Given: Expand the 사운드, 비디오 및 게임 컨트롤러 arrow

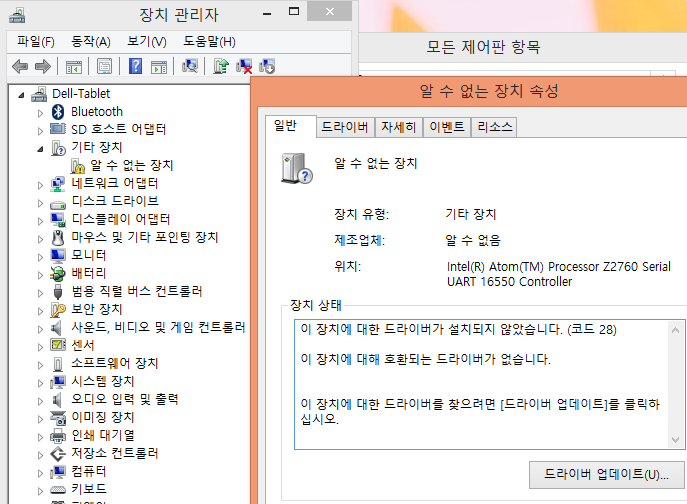Looking at the screenshot, I should [x=40, y=329].
